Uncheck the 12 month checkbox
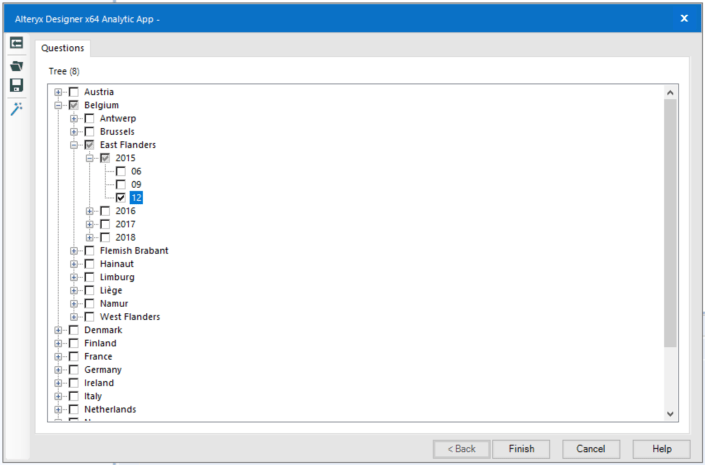This screenshot has width=705, height=465. (121, 198)
